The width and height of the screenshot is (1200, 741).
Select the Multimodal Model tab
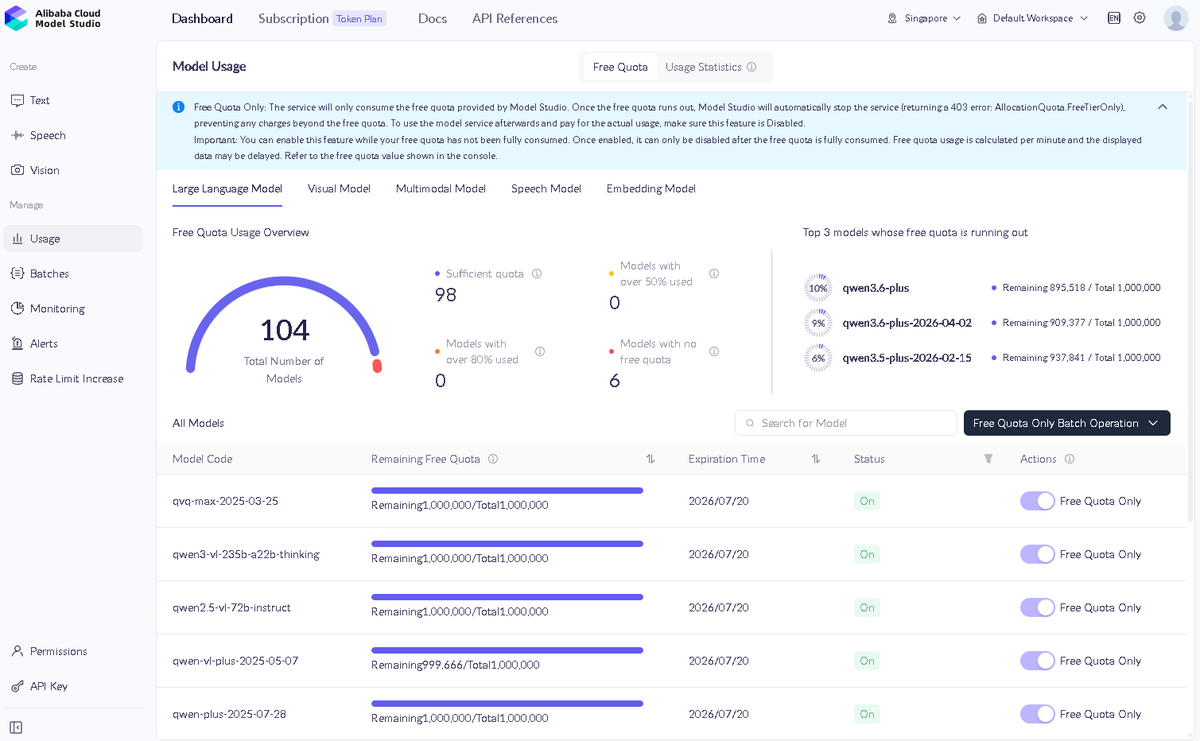click(x=441, y=188)
